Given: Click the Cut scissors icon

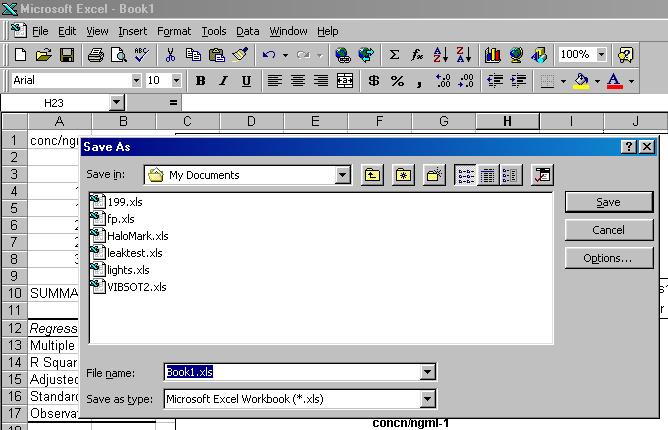Looking at the screenshot, I should 170,55.
